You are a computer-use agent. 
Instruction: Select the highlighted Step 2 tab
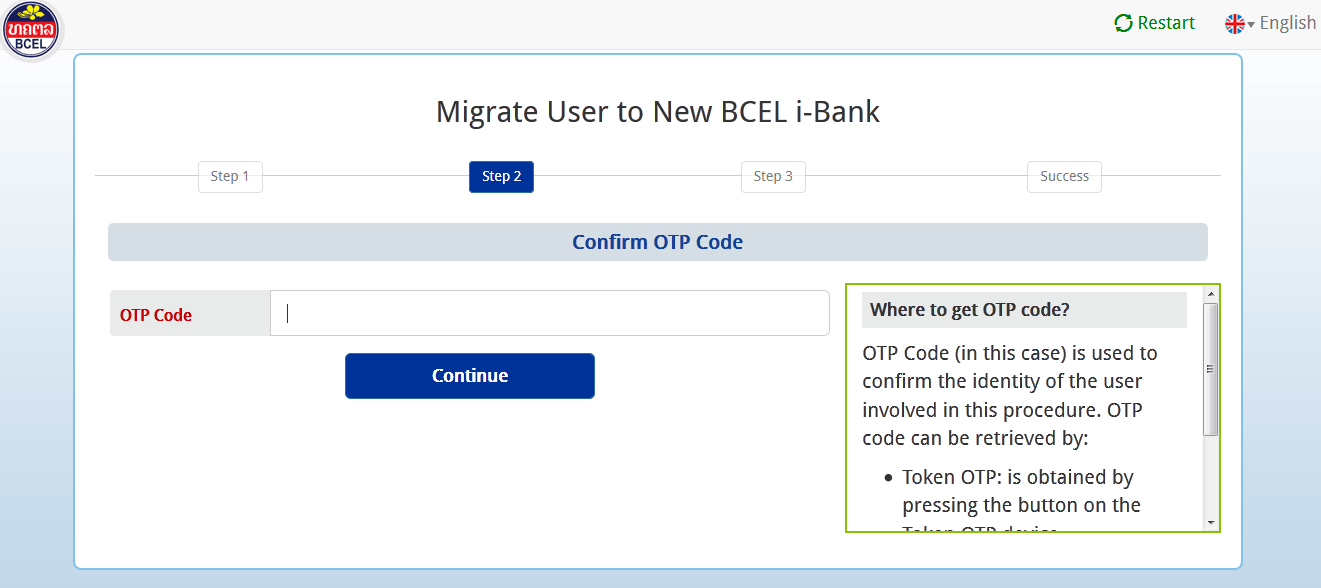pos(501,176)
